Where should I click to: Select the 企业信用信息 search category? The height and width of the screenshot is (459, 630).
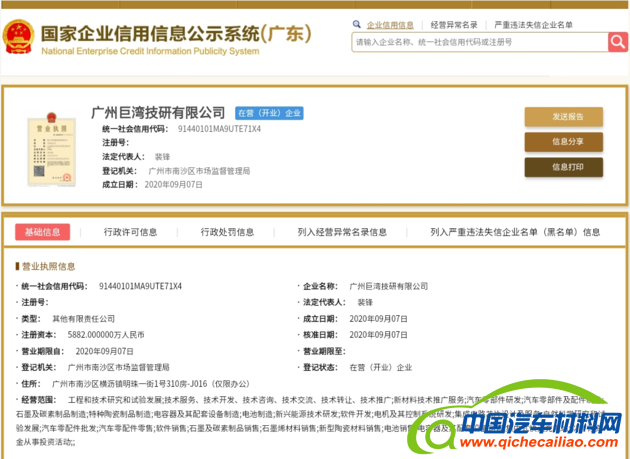coord(390,24)
